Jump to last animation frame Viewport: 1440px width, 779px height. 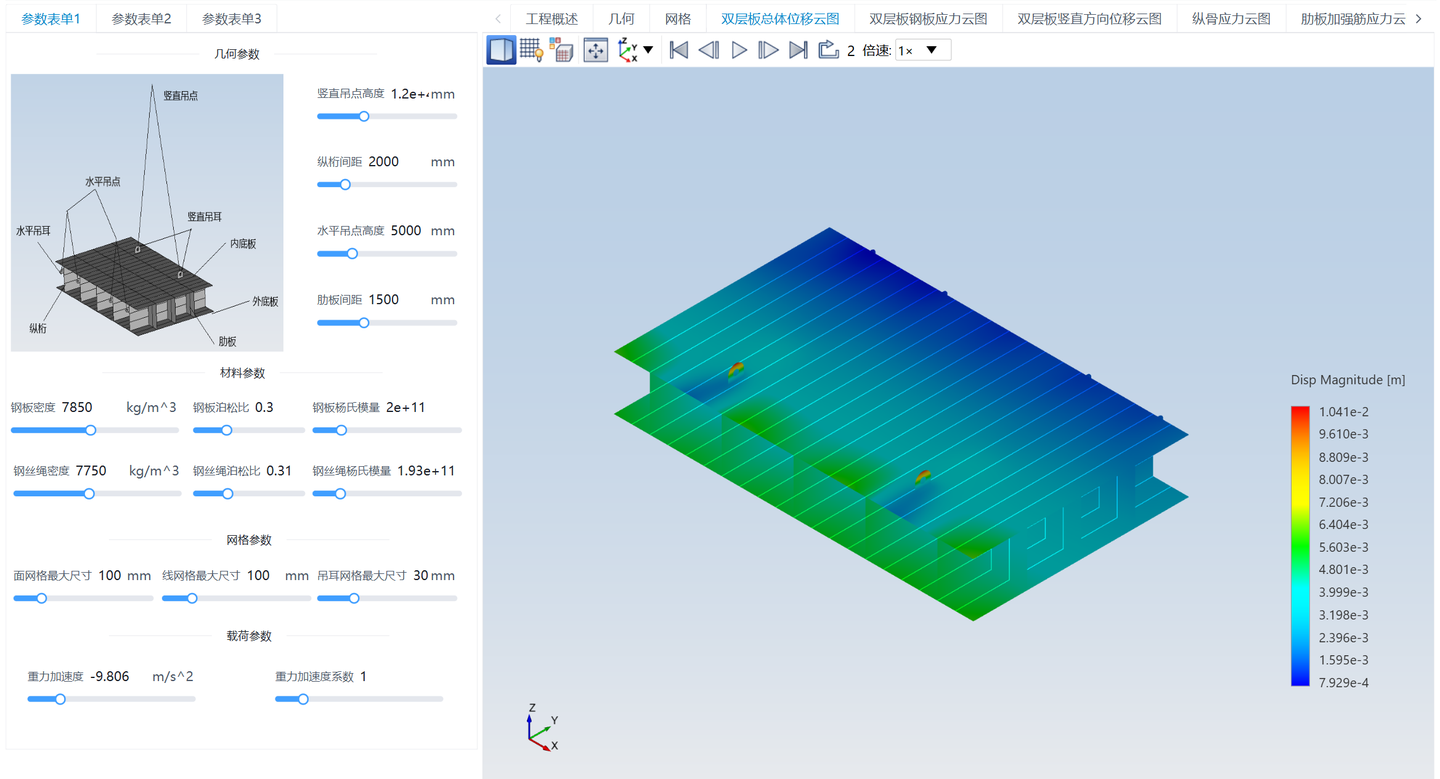pos(798,50)
